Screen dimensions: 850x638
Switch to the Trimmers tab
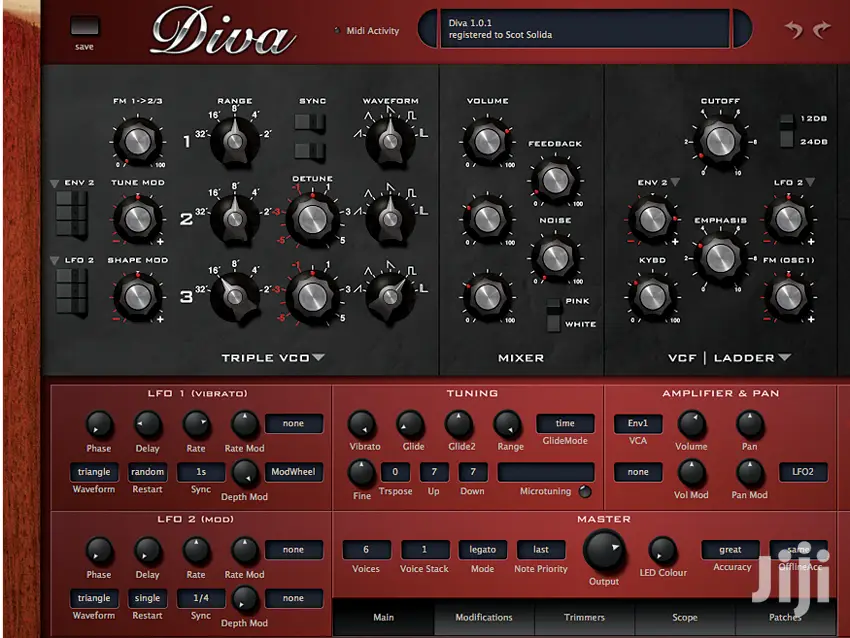click(x=584, y=617)
